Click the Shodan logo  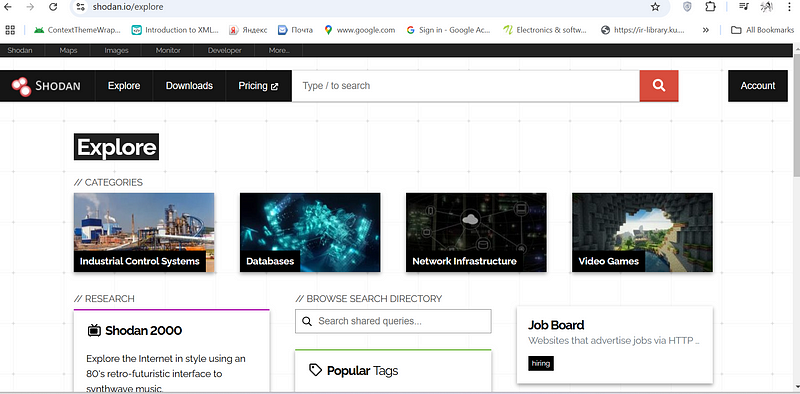pyautogui.click(x=46, y=86)
